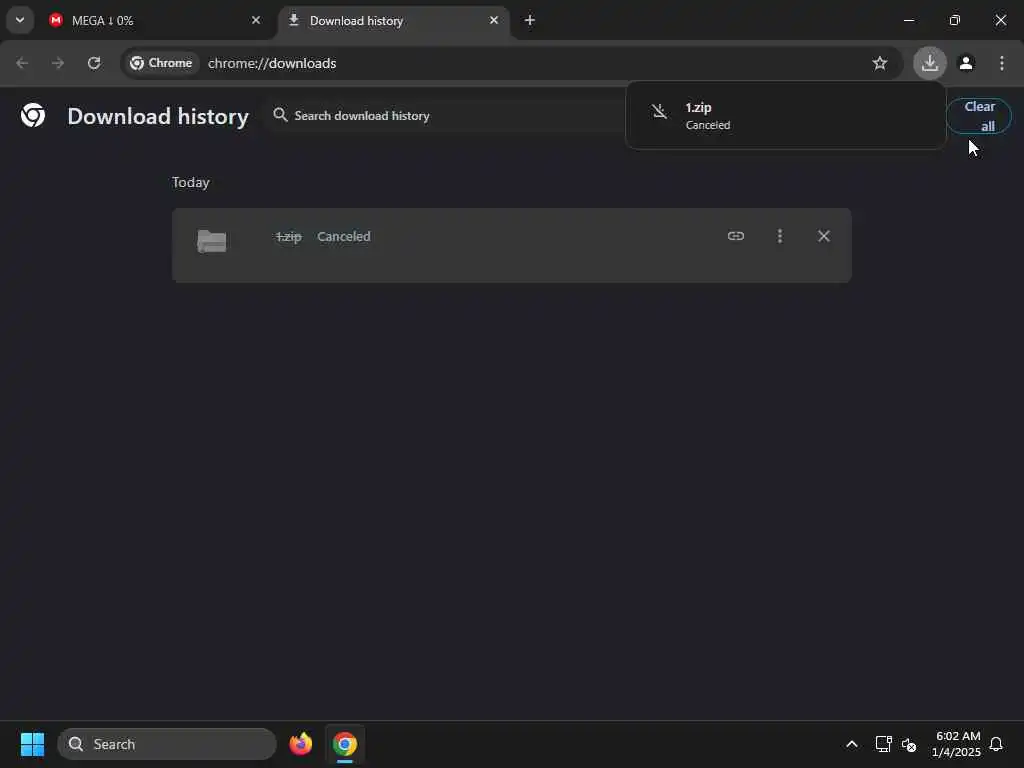Viewport: 1024px width, 768px height.
Task: Open the profile avatar menu
Action: coord(966,63)
